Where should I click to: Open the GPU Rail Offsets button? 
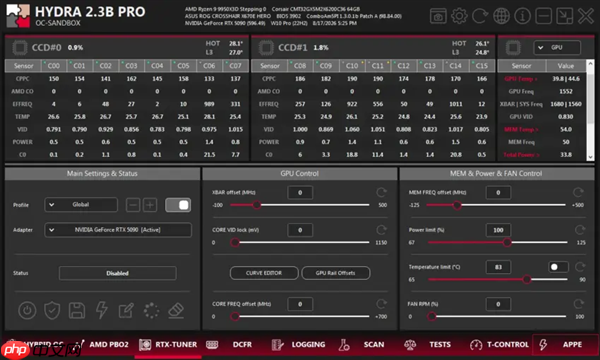pos(336,273)
